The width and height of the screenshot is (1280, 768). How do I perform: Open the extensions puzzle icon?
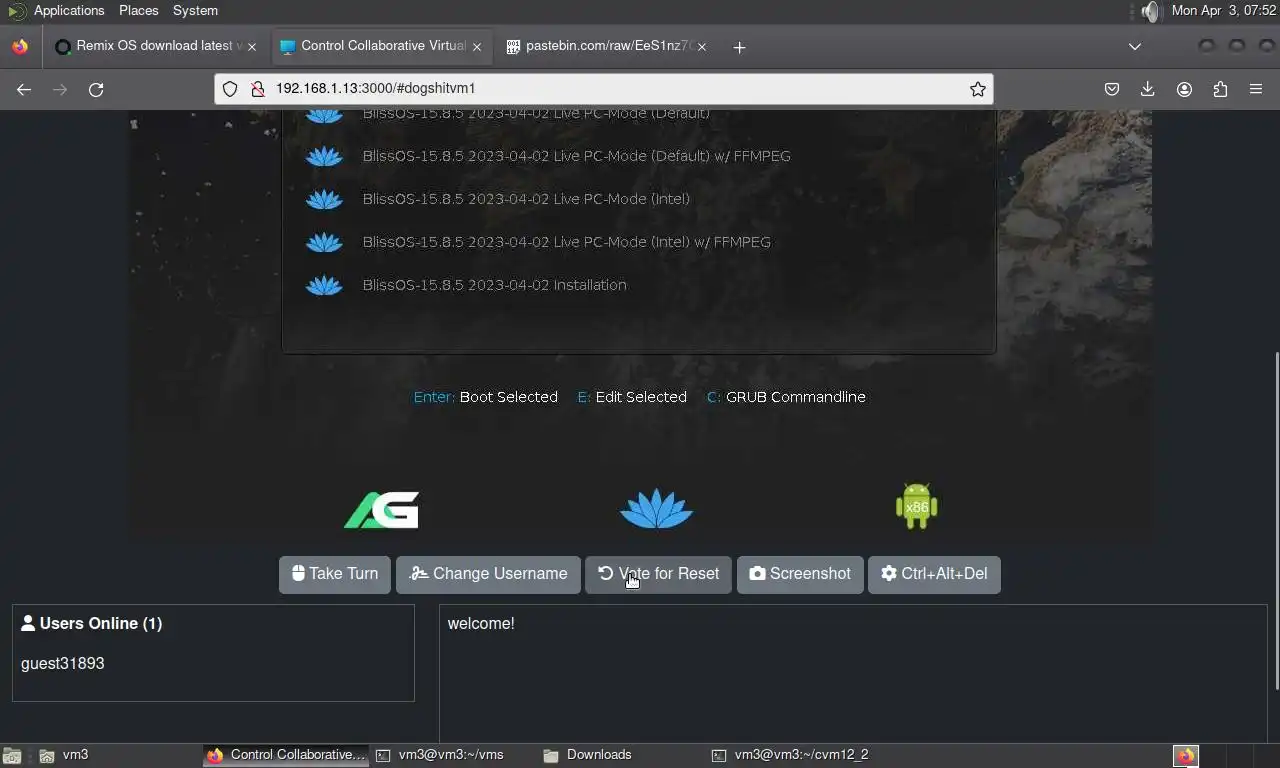[x=1220, y=89]
